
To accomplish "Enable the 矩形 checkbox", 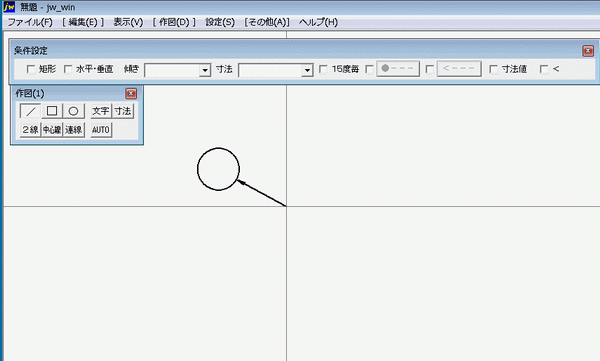I will 31,69.
